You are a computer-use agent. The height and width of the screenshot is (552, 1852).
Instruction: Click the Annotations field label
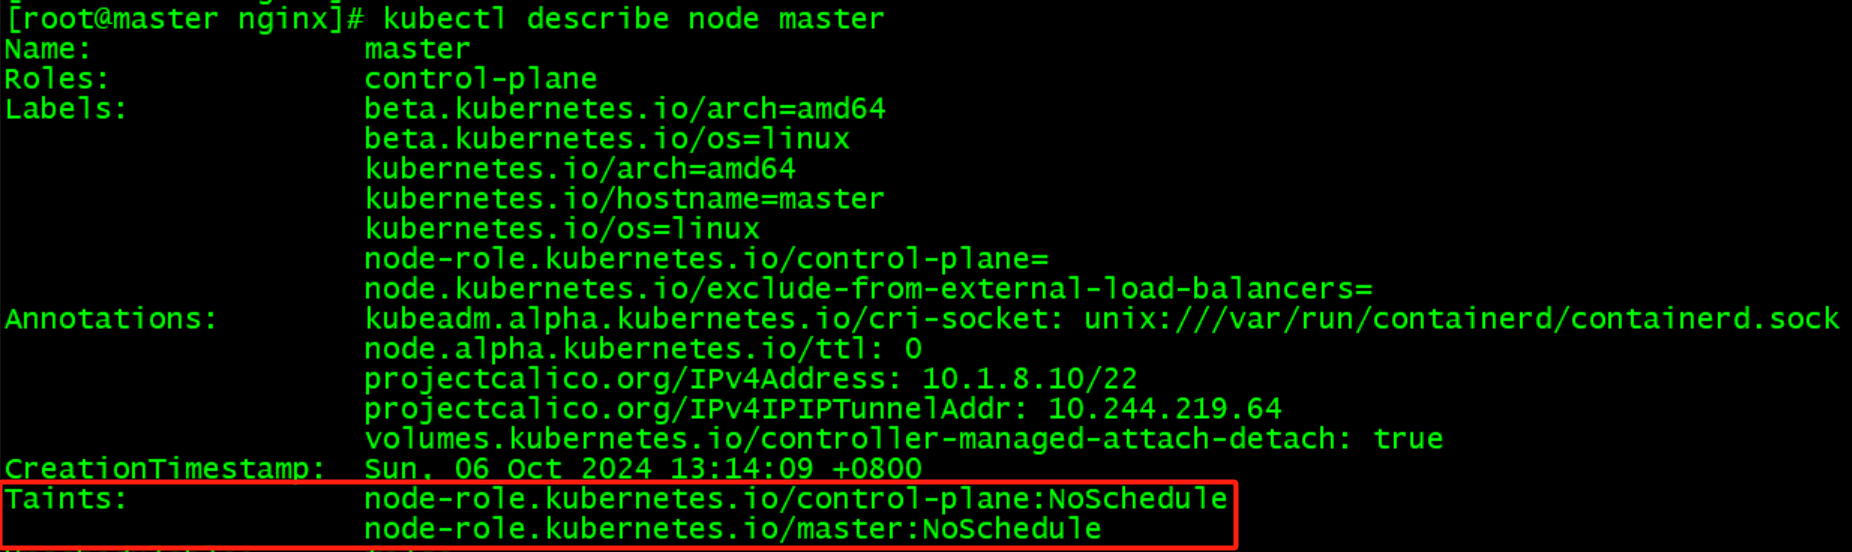click(x=110, y=319)
